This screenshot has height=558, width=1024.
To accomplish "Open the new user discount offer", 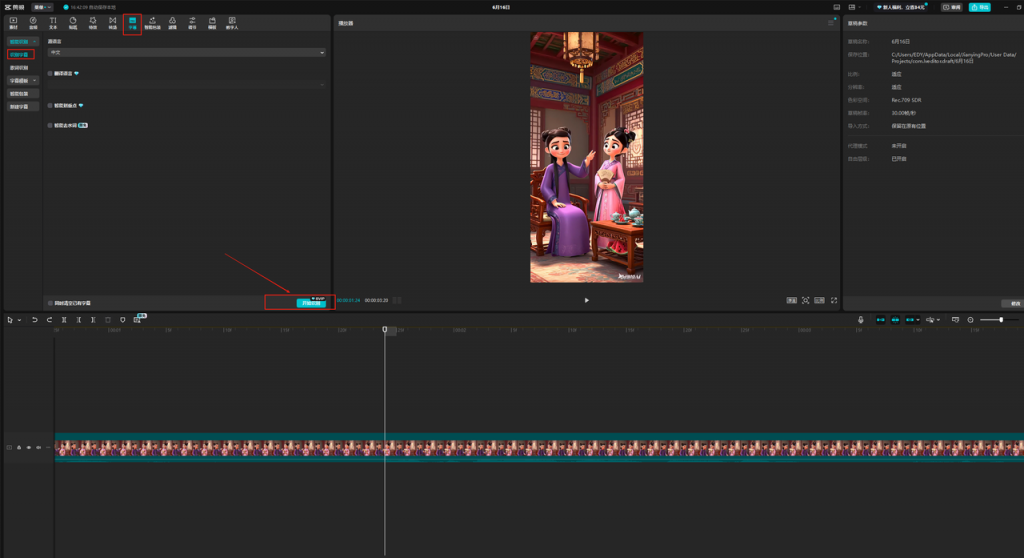I will click(901, 7).
